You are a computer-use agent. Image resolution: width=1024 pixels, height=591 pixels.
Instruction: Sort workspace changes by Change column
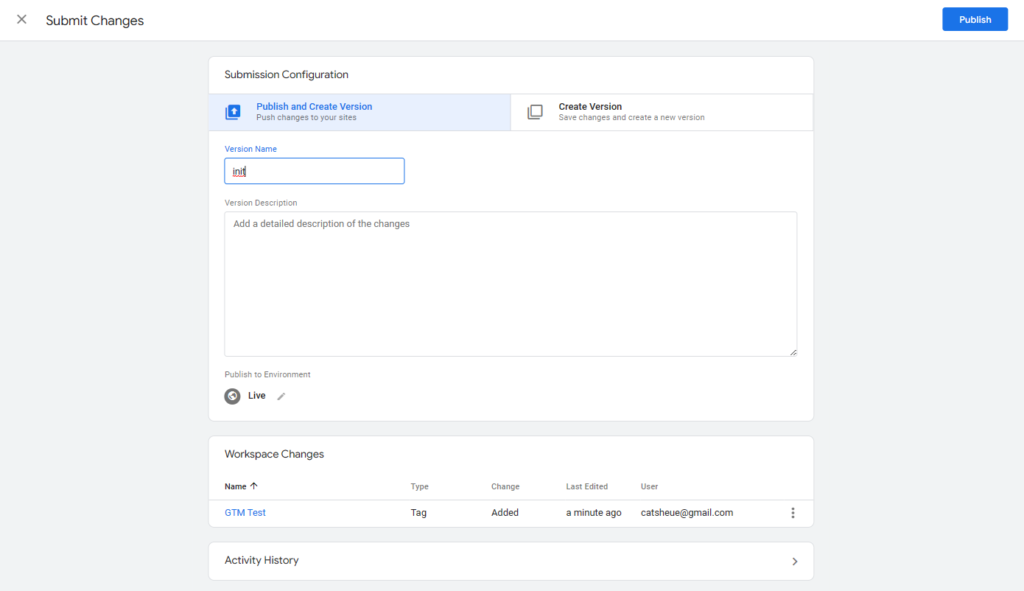click(505, 487)
